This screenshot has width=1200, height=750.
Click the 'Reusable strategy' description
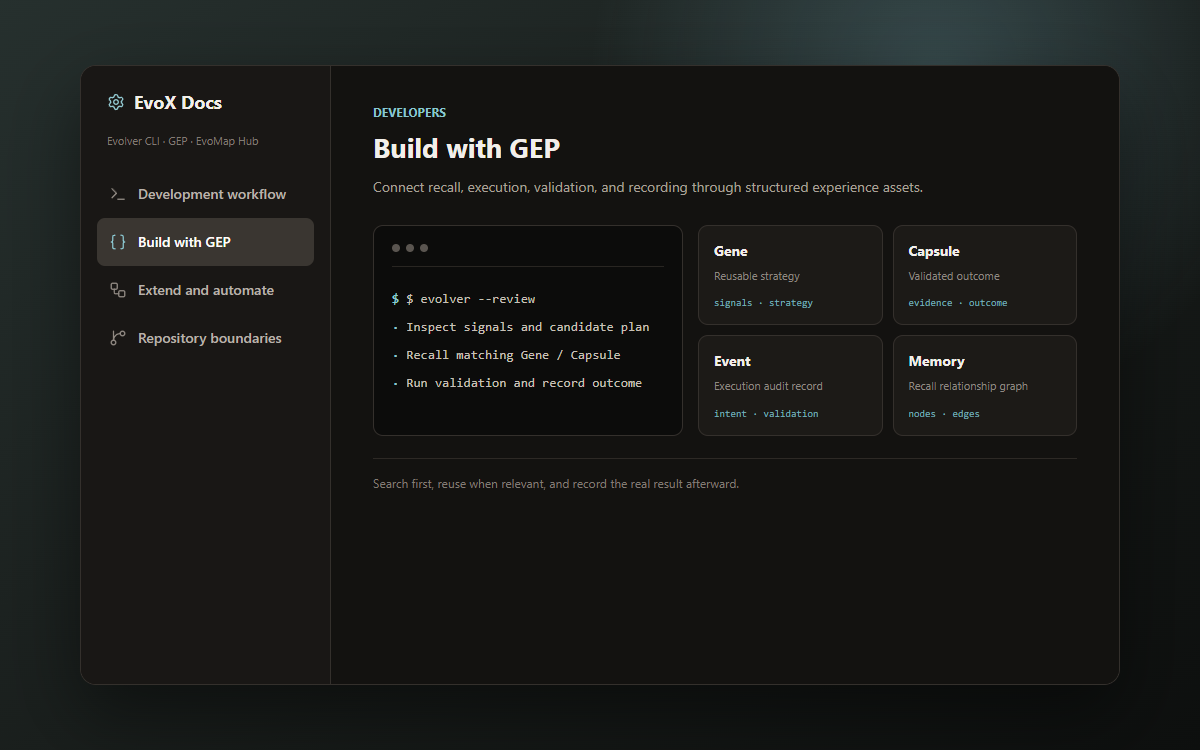[757, 276]
